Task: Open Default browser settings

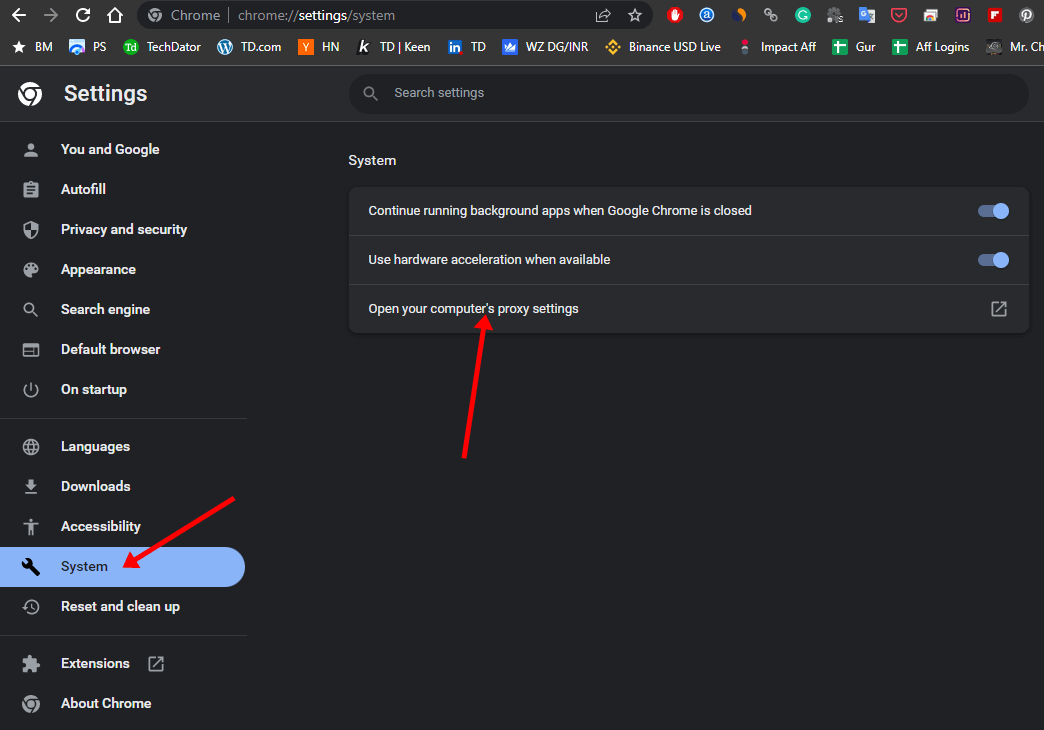Action: tap(123, 349)
